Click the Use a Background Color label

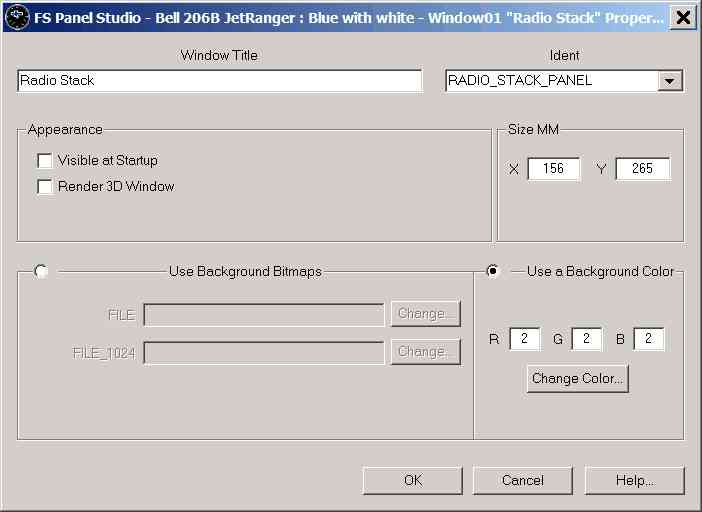(600, 272)
